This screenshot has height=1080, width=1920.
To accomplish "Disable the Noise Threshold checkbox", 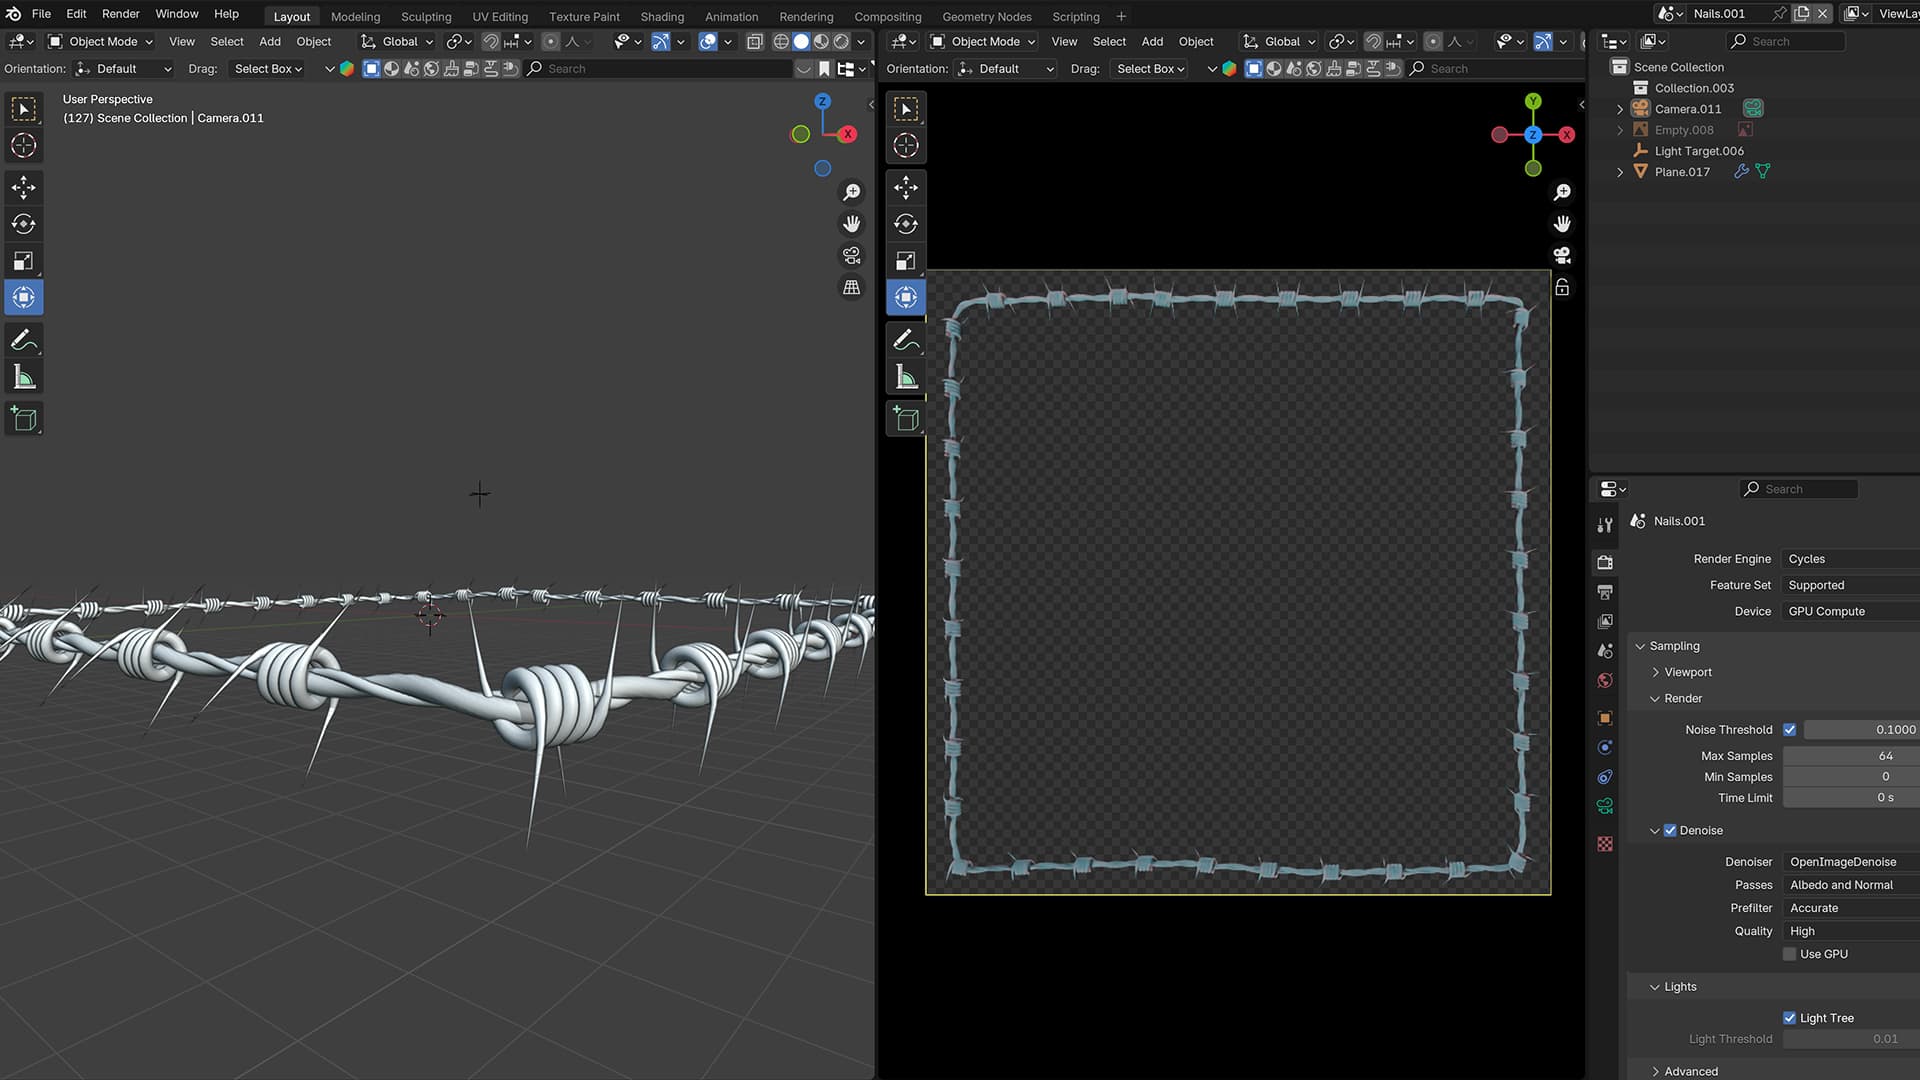I will 1790,730.
